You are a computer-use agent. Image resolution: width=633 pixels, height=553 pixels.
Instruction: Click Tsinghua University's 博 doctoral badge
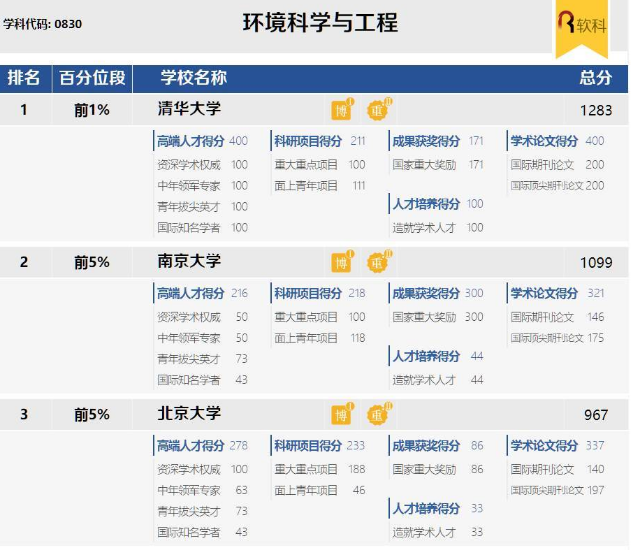click(342, 110)
